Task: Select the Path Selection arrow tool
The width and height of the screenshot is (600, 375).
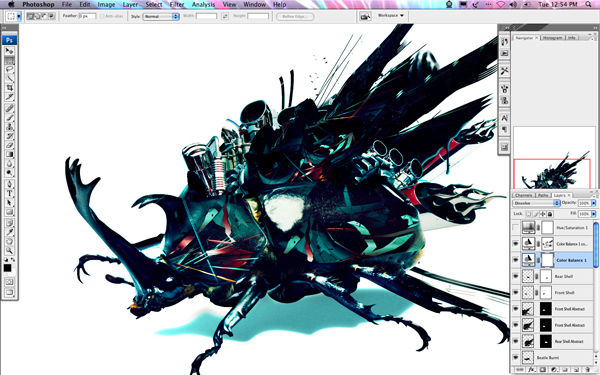Action: coord(9,202)
